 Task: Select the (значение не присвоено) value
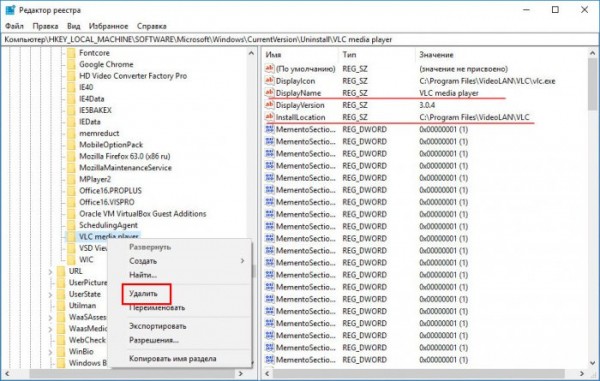point(463,69)
